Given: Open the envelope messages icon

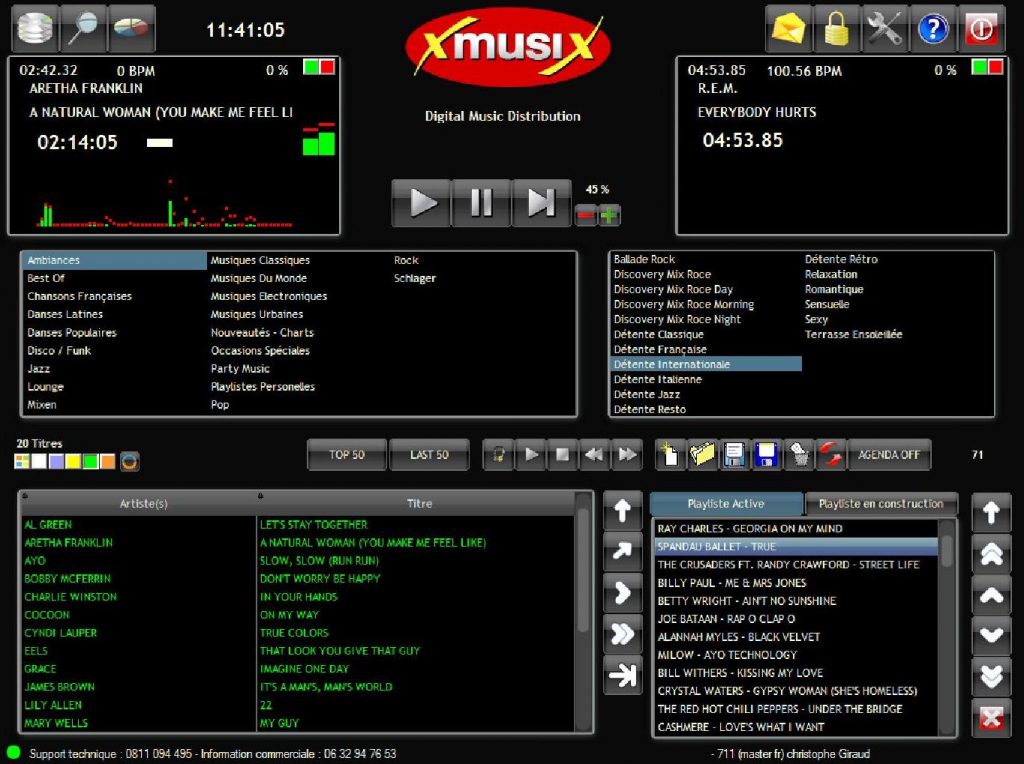Looking at the screenshot, I should [x=789, y=28].
